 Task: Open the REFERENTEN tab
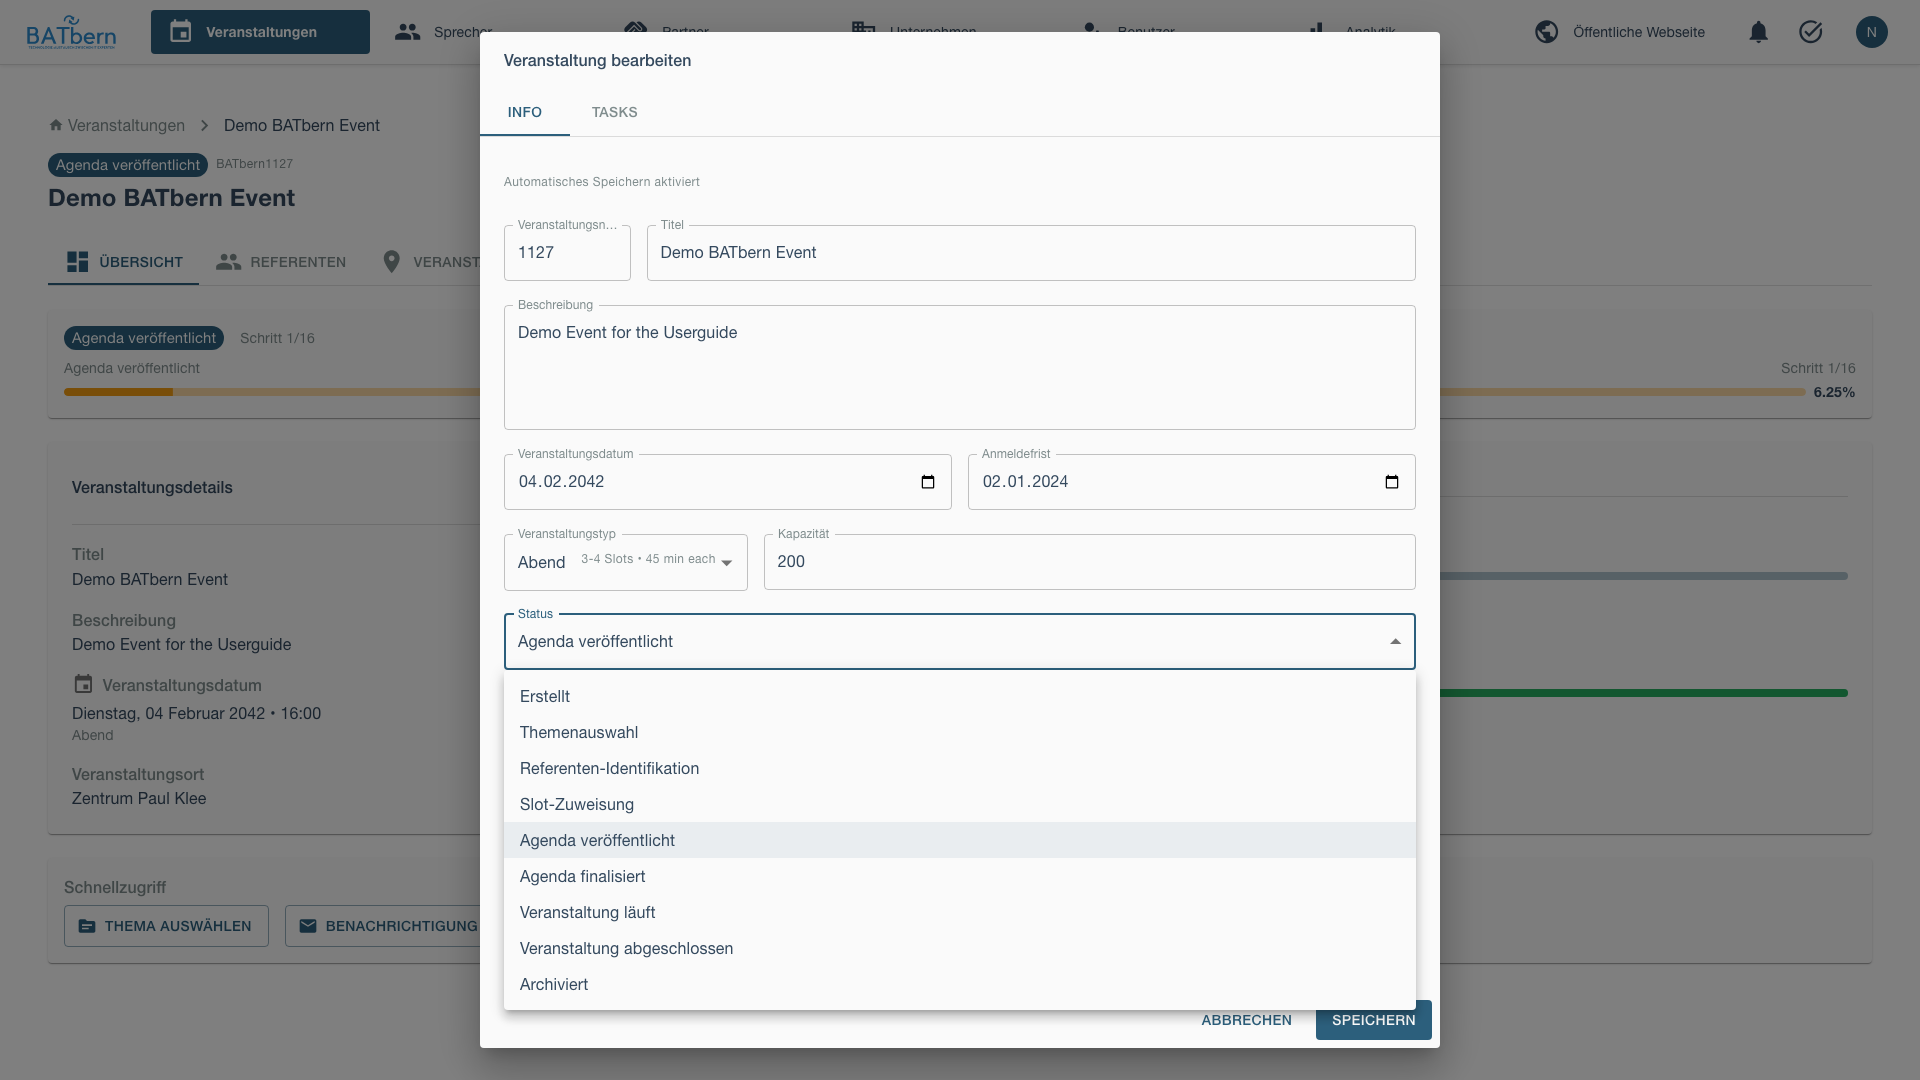281,262
